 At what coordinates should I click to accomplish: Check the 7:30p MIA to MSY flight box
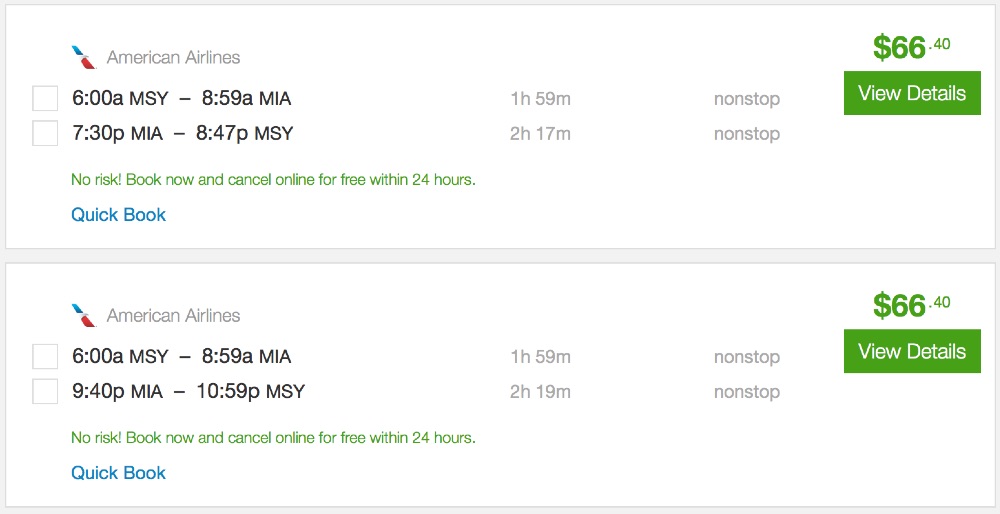pyautogui.click(x=45, y=133)
